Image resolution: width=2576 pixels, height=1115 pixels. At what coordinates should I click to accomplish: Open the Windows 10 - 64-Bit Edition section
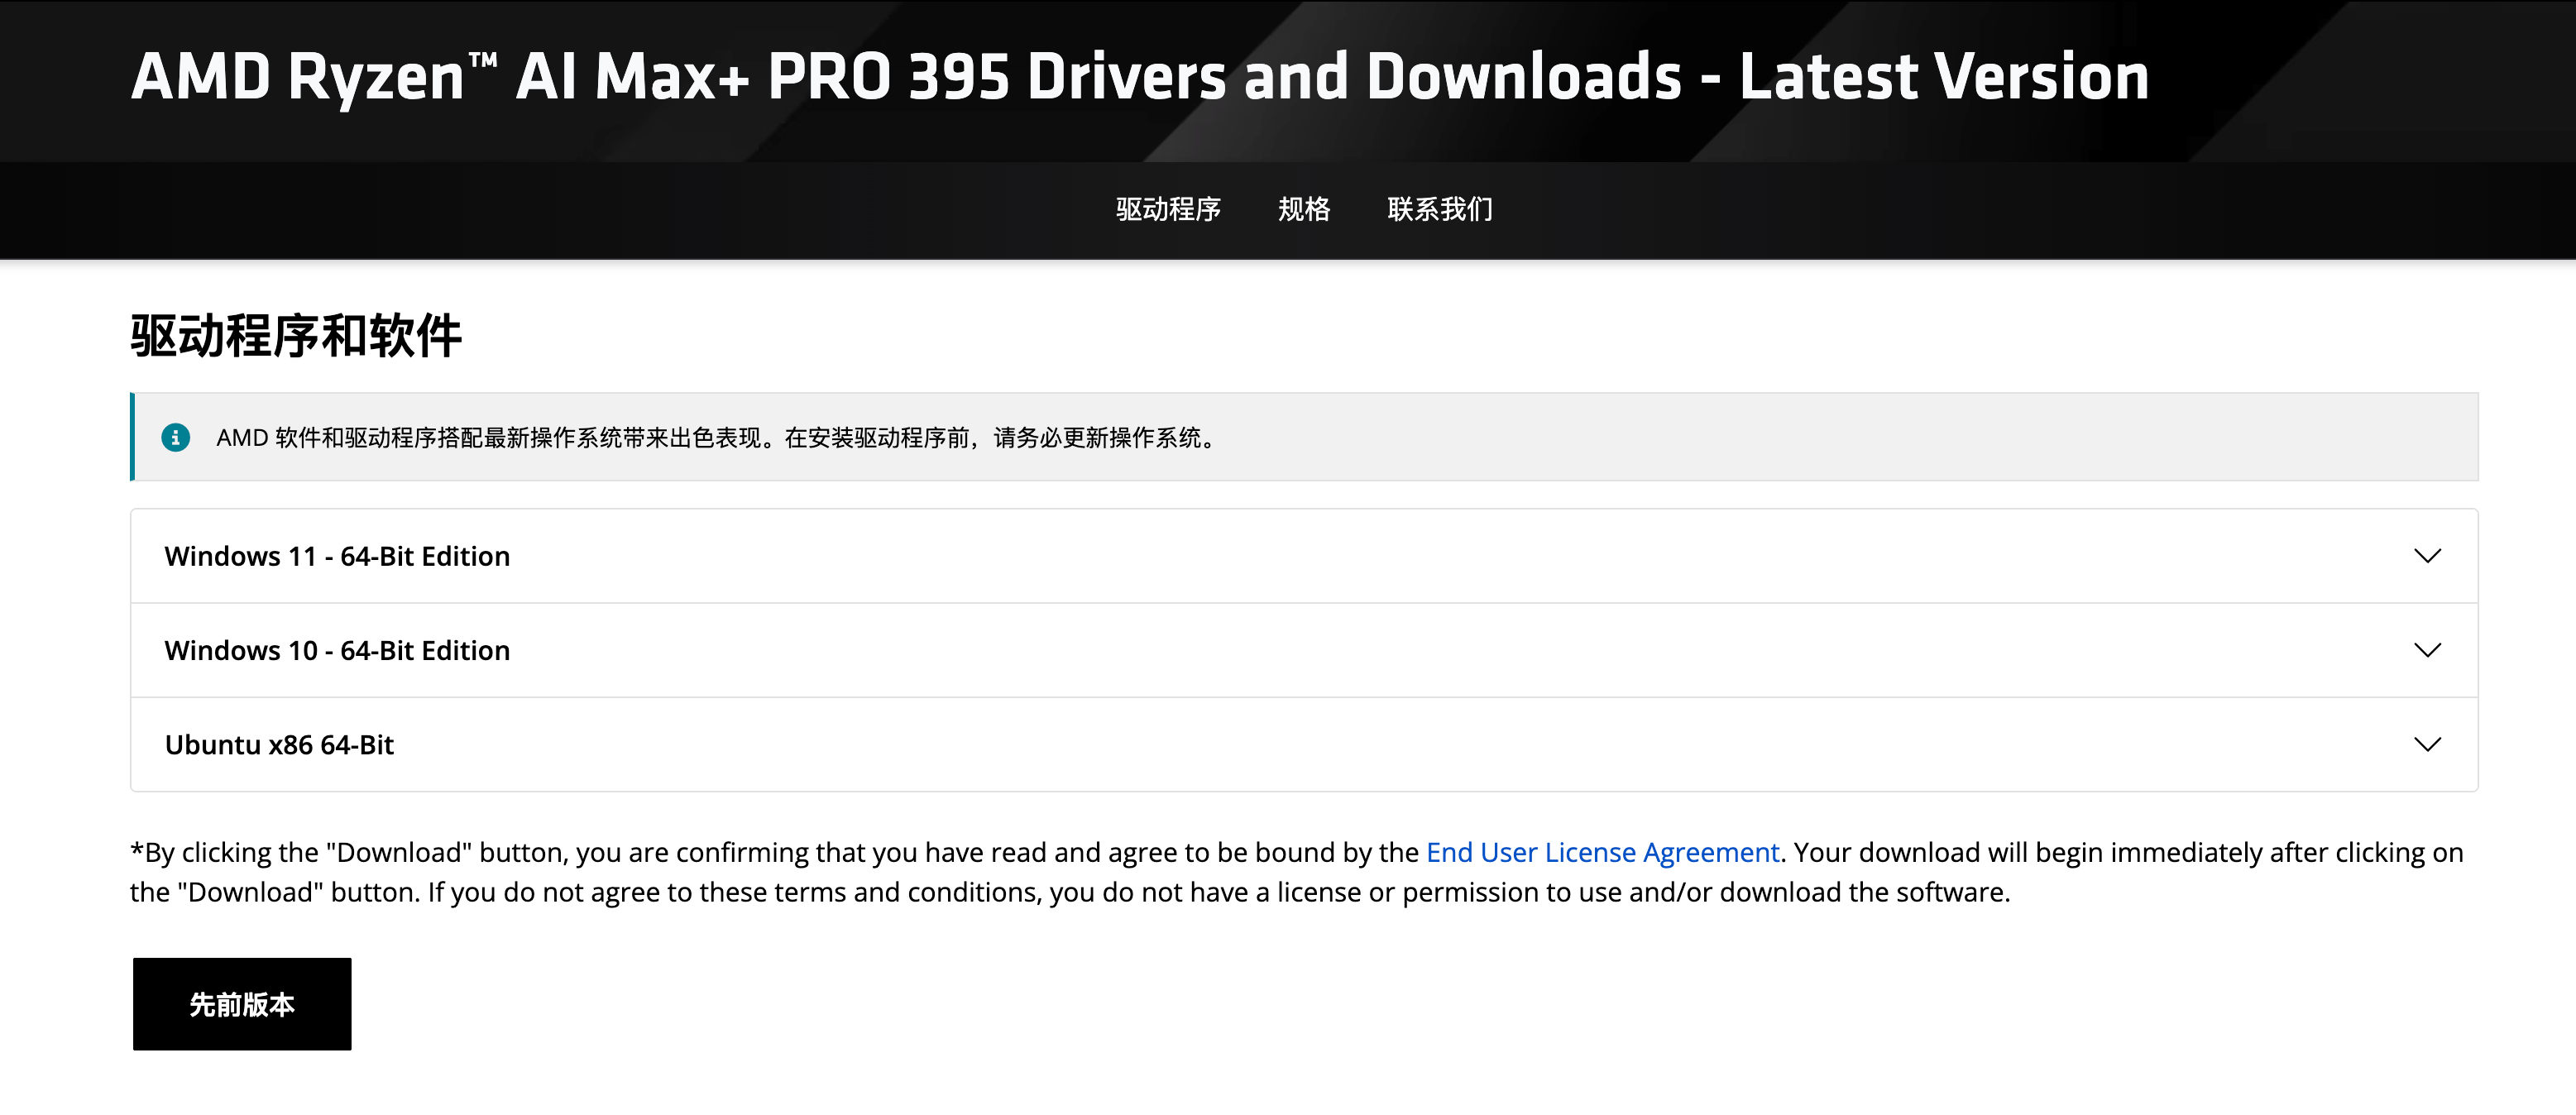337,650
